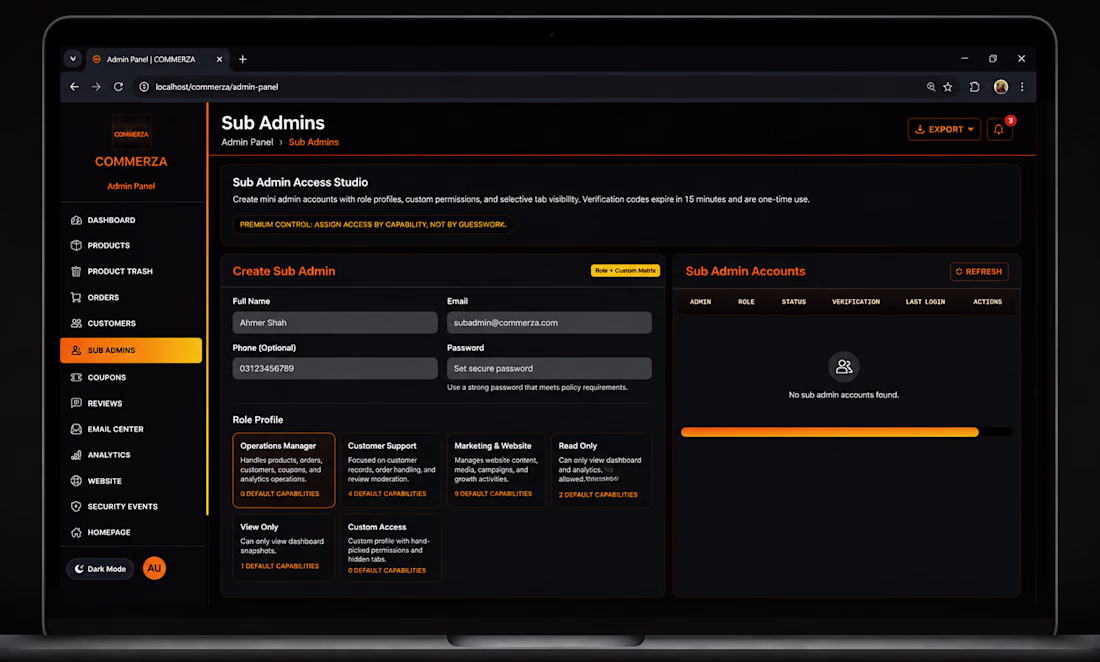Open the Coupons ticket icon
The height and width of the screenshot is (662, 1100).
click(x=76, y=377)
